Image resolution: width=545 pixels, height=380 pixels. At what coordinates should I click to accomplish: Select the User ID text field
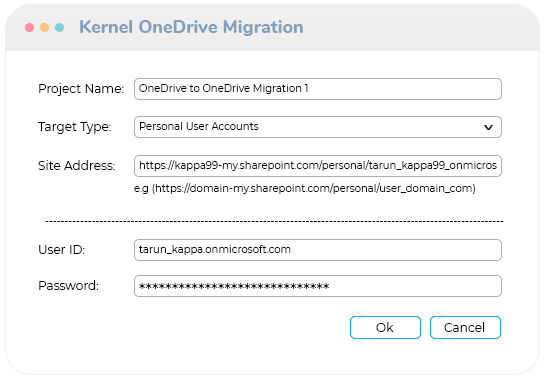318,250
